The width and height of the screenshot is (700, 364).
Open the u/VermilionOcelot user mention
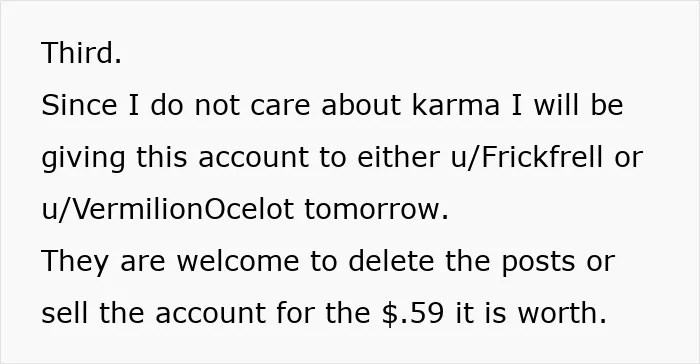point(167,209)
